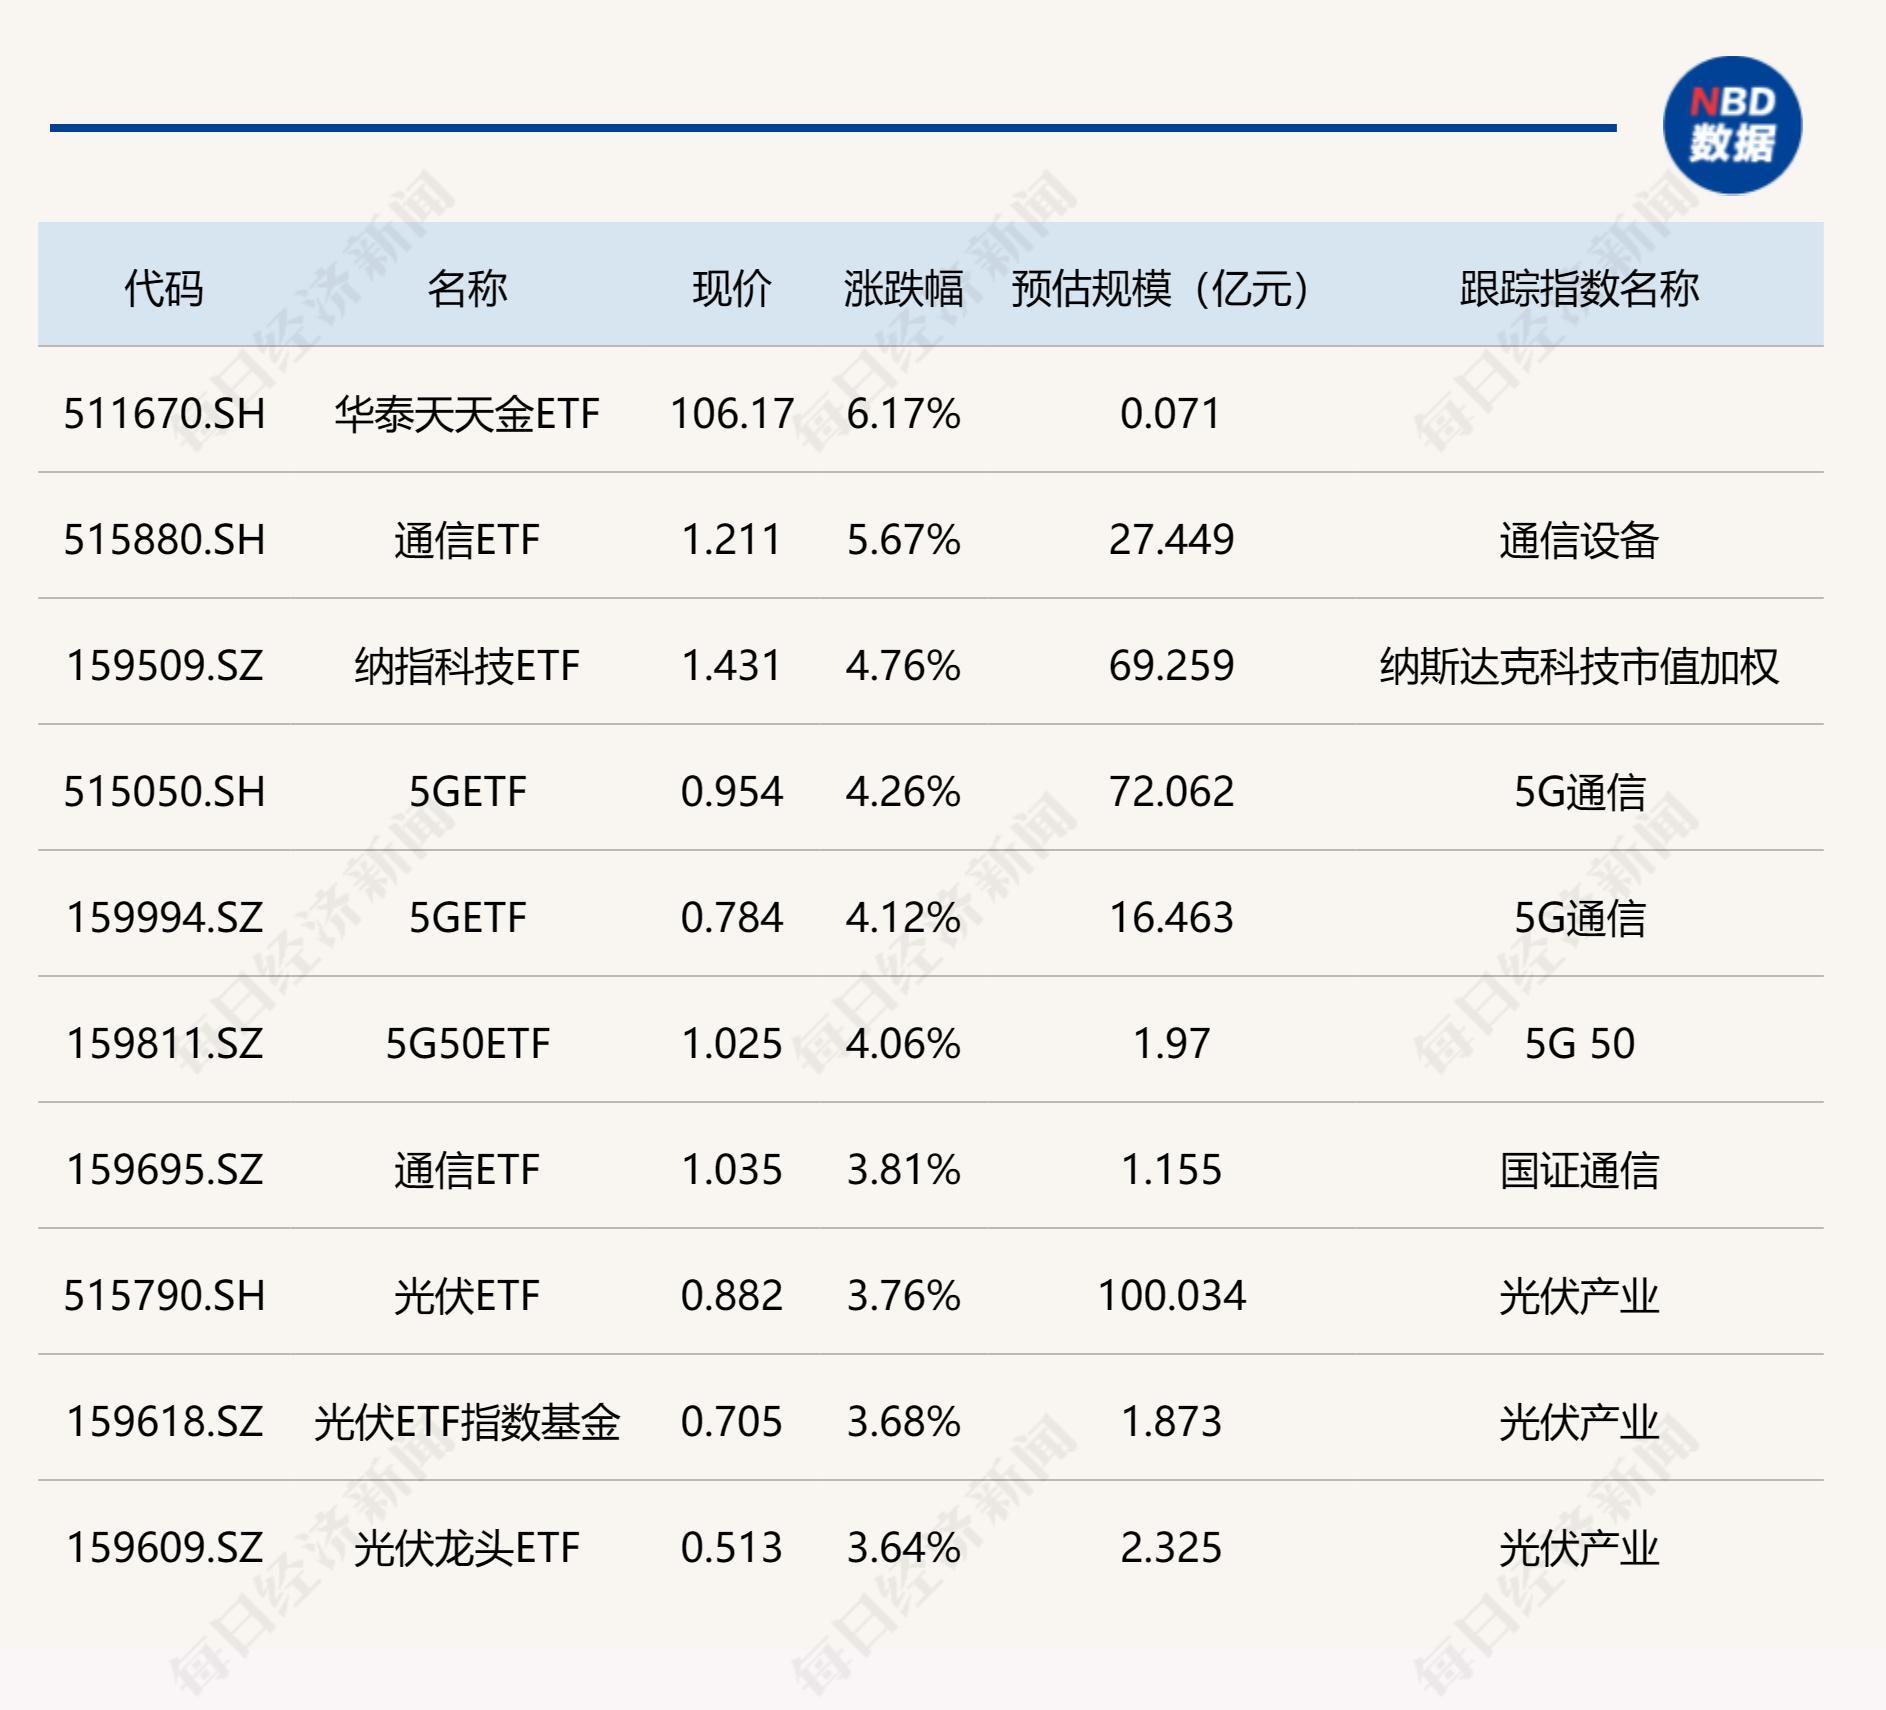Click the change value 5.67%

903,540
